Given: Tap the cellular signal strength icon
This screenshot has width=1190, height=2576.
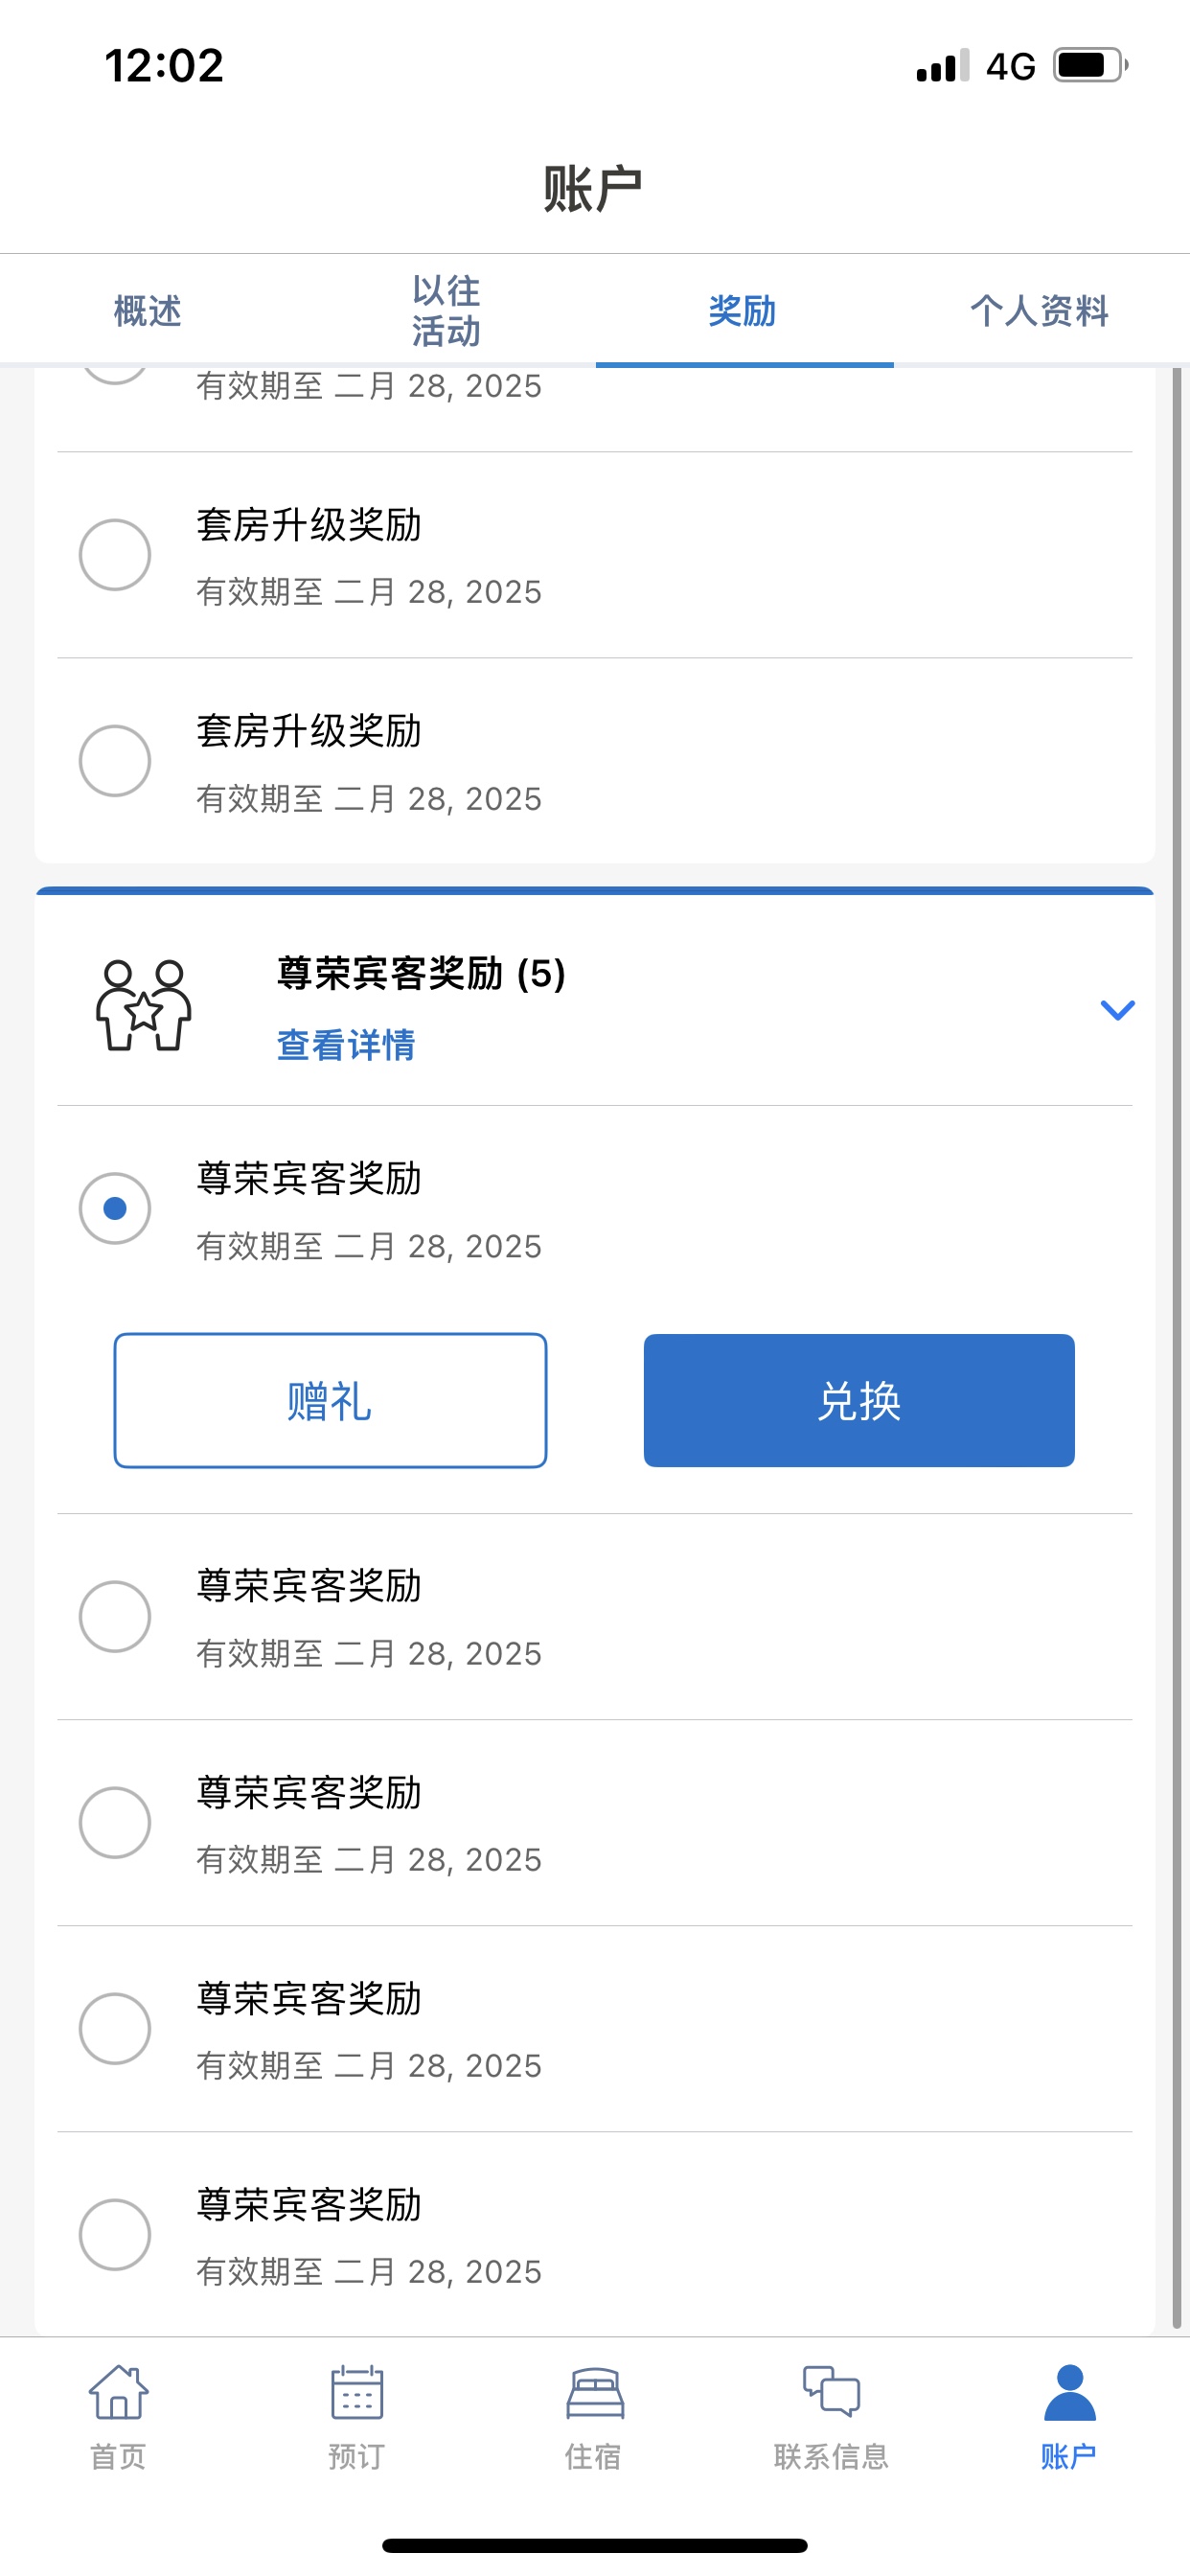Looking at the screenshot, I should tap(942, 65).
